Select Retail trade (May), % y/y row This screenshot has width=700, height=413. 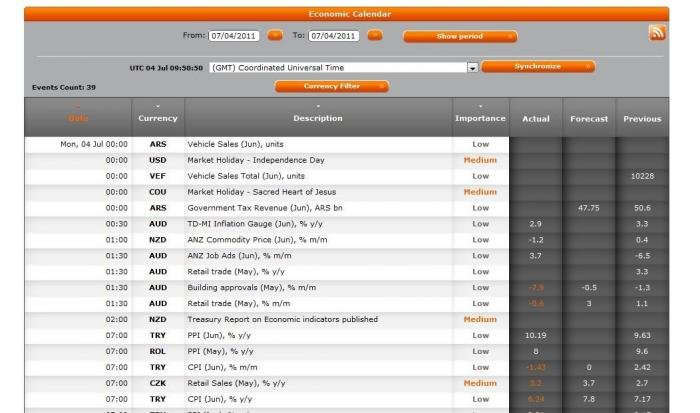[347, 272]
